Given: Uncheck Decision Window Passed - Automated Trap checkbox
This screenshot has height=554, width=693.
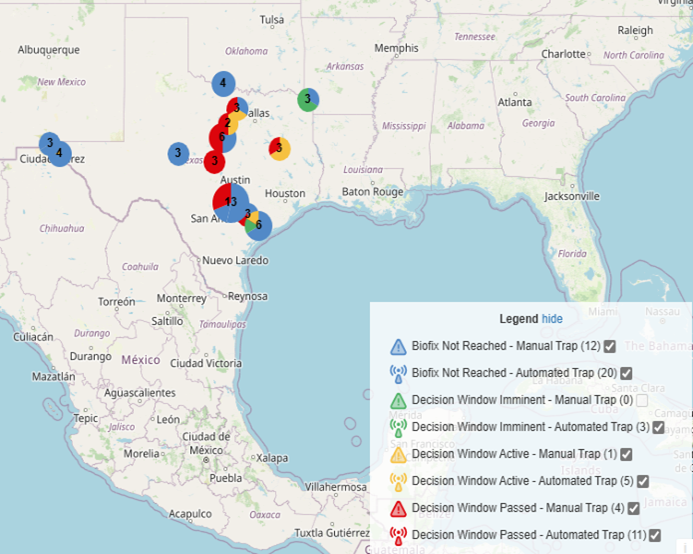Looking at the screenshot, I should point(657,535).
